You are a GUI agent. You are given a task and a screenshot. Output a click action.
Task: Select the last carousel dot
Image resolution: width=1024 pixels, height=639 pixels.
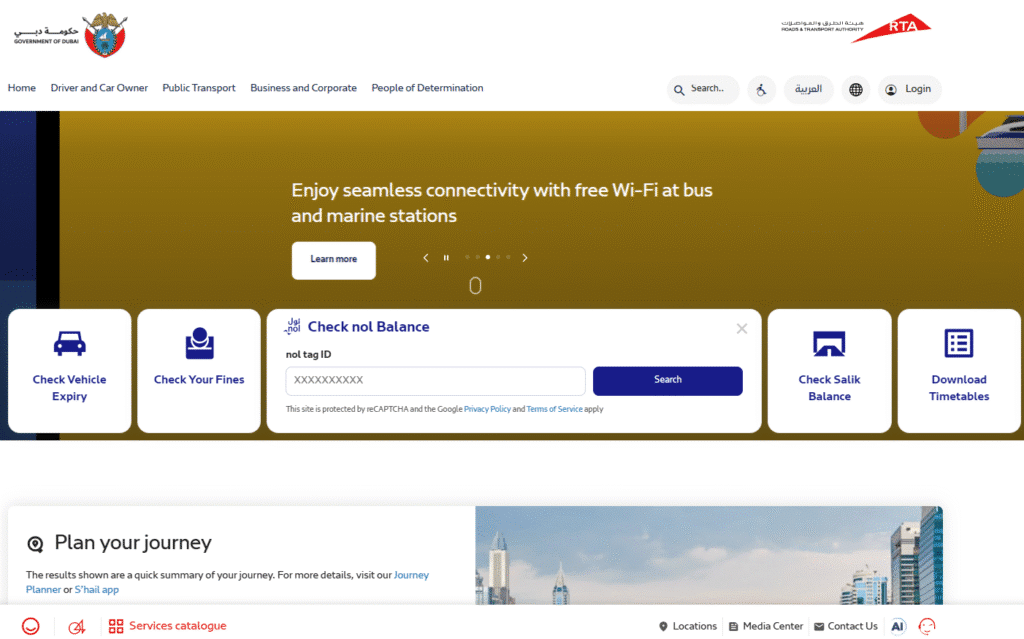[509, 257]
